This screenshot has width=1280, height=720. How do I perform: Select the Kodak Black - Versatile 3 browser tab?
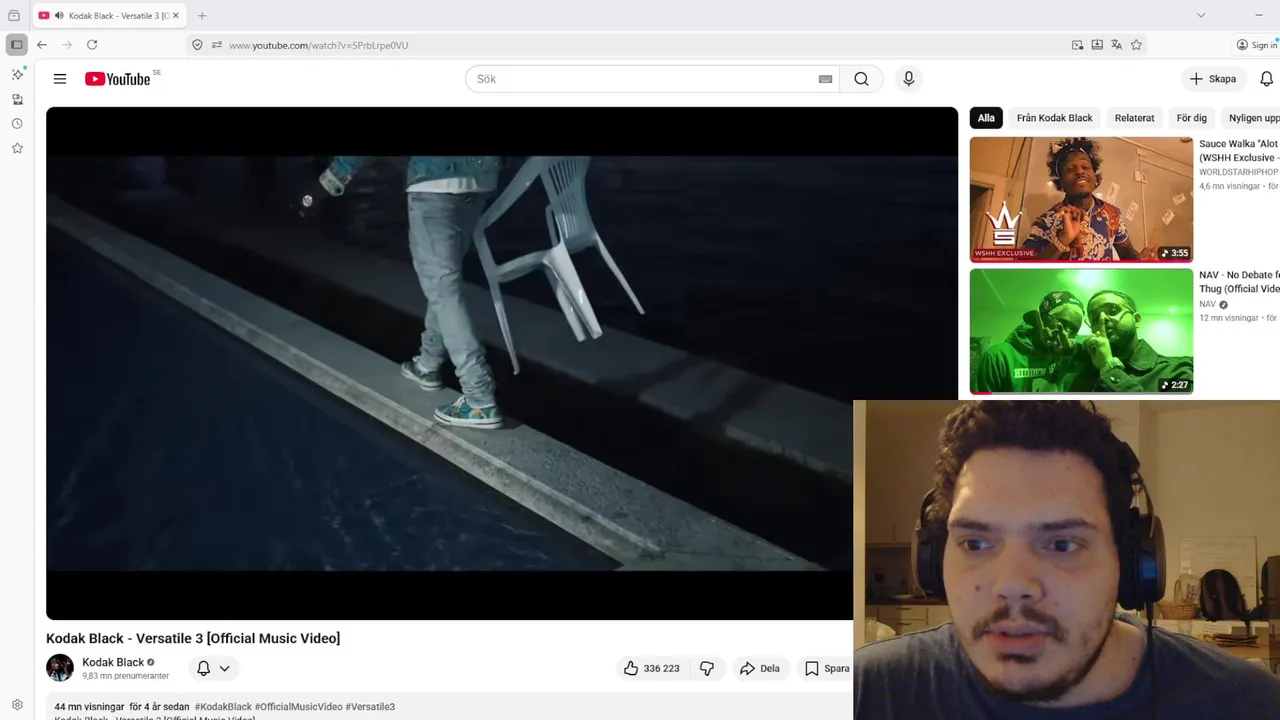coord(110,16)
